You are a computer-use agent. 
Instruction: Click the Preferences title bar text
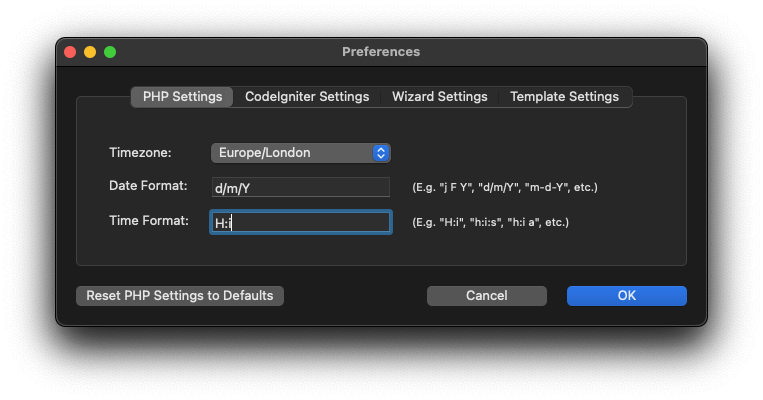[381, 52]
